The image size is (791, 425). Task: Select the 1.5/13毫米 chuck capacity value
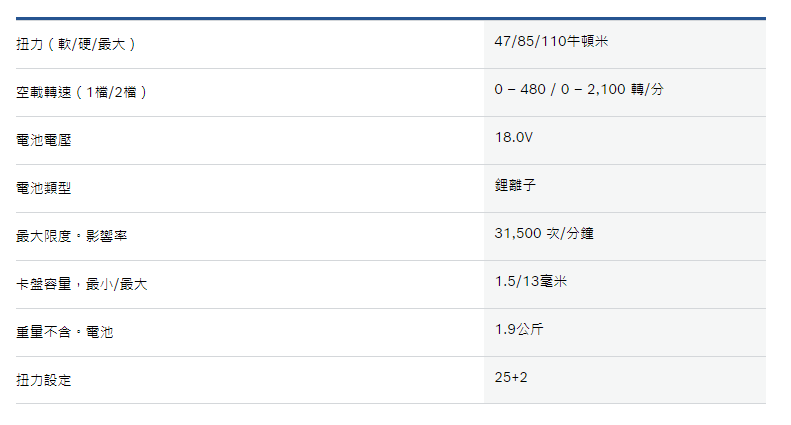point(531,281)
